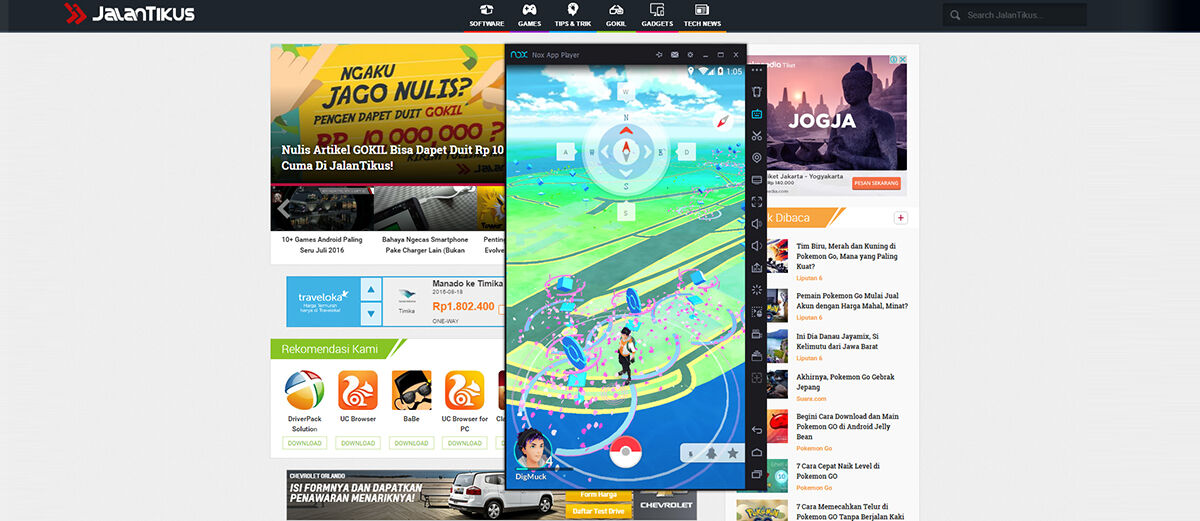Click the Nox volume down icon

pos(757,246)
